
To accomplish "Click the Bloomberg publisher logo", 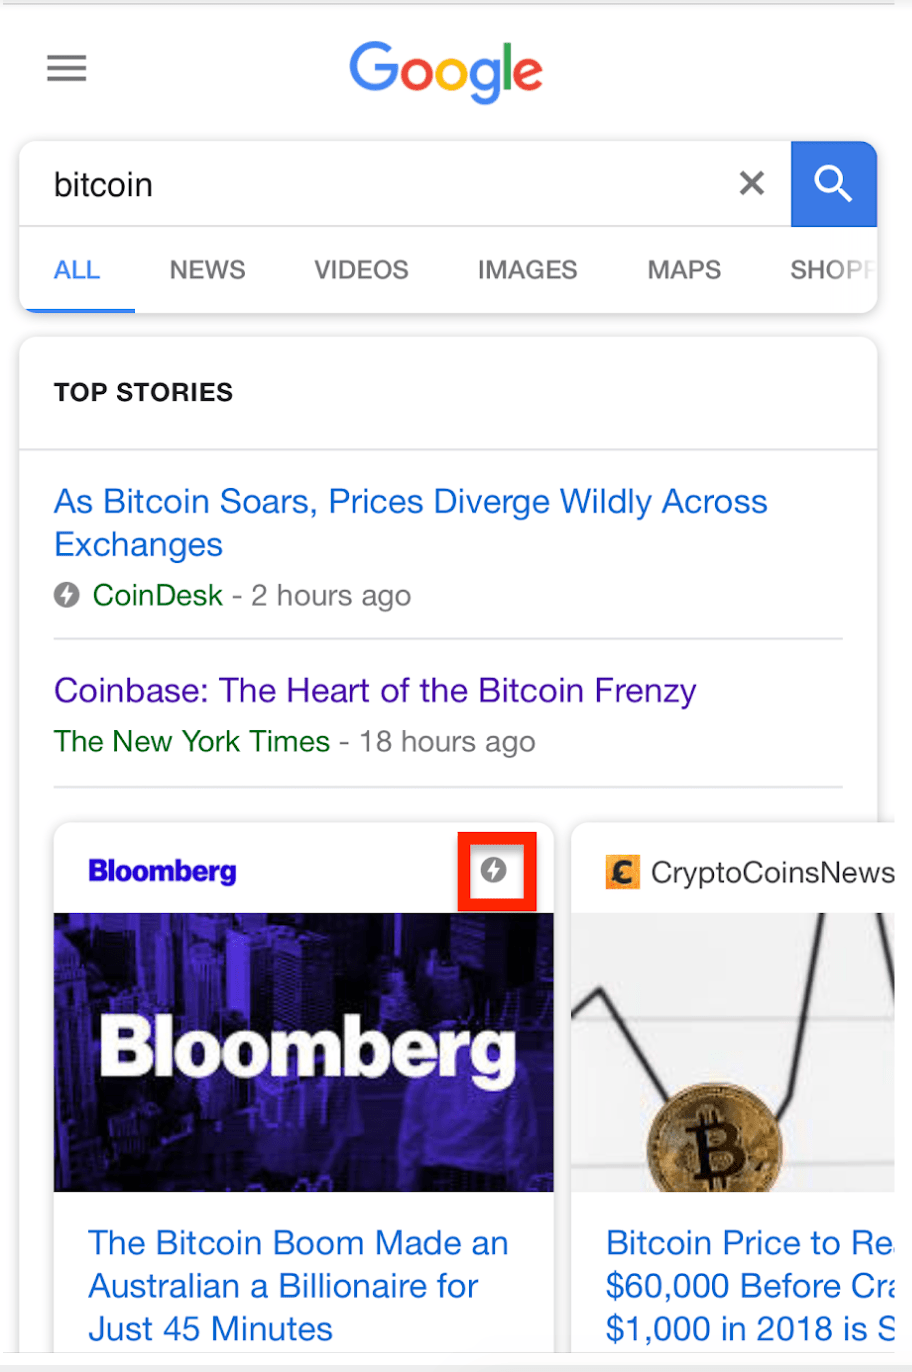I will (162, 871).
